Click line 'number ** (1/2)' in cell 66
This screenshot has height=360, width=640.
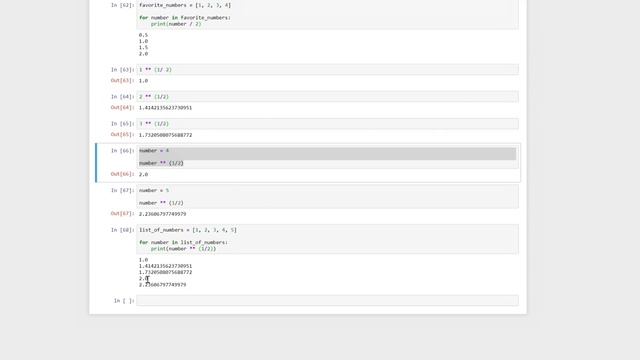tap(161, 163)
